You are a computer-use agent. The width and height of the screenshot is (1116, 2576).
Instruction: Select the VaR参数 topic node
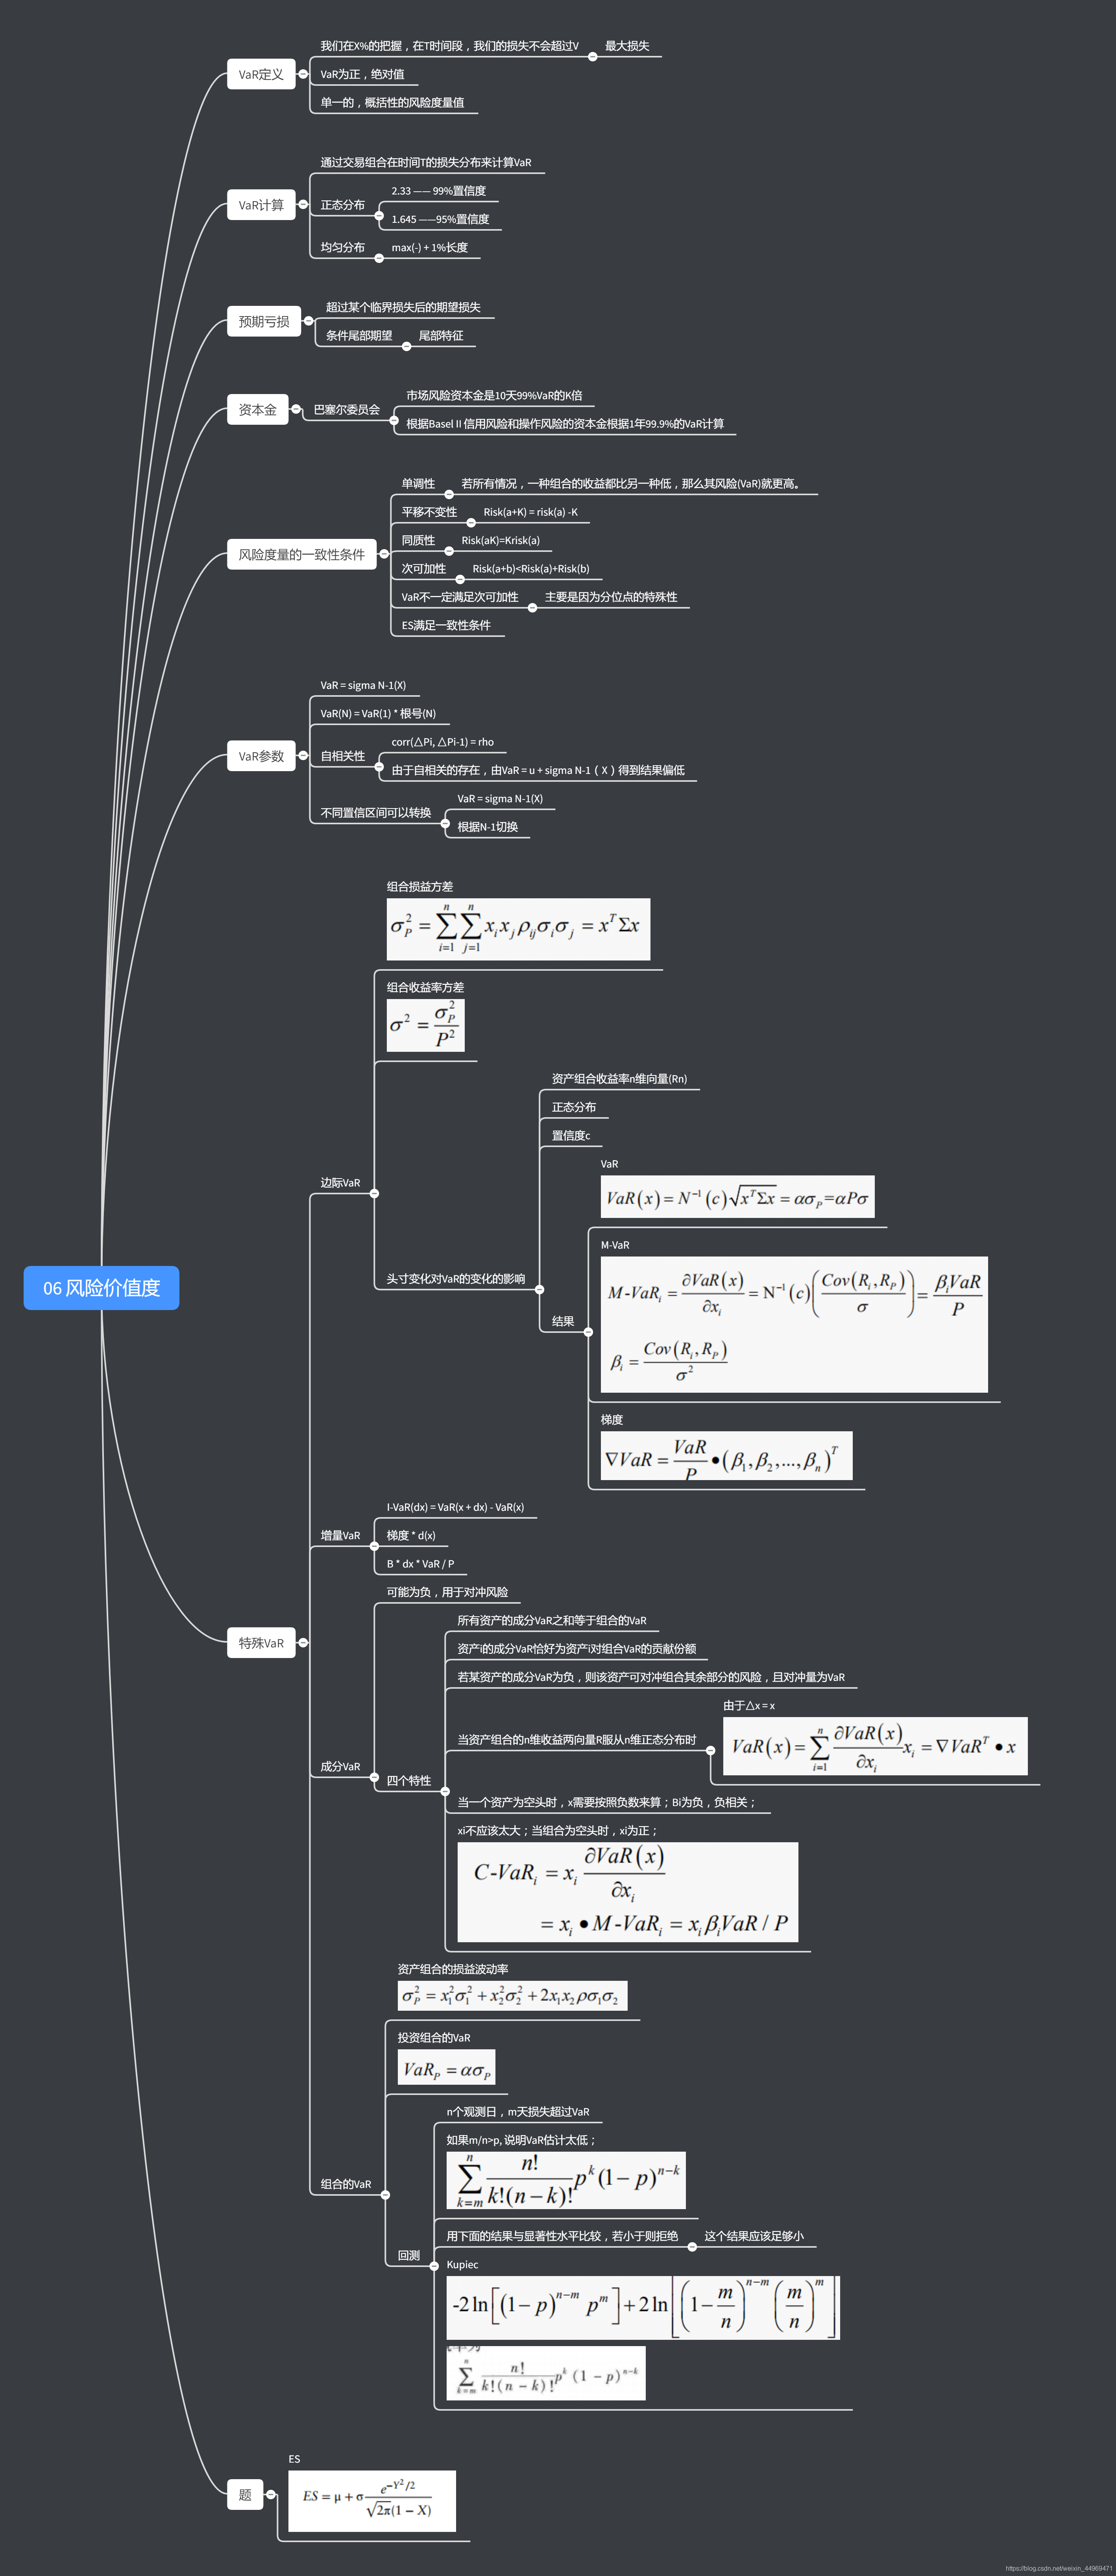(x=261, y=756)
